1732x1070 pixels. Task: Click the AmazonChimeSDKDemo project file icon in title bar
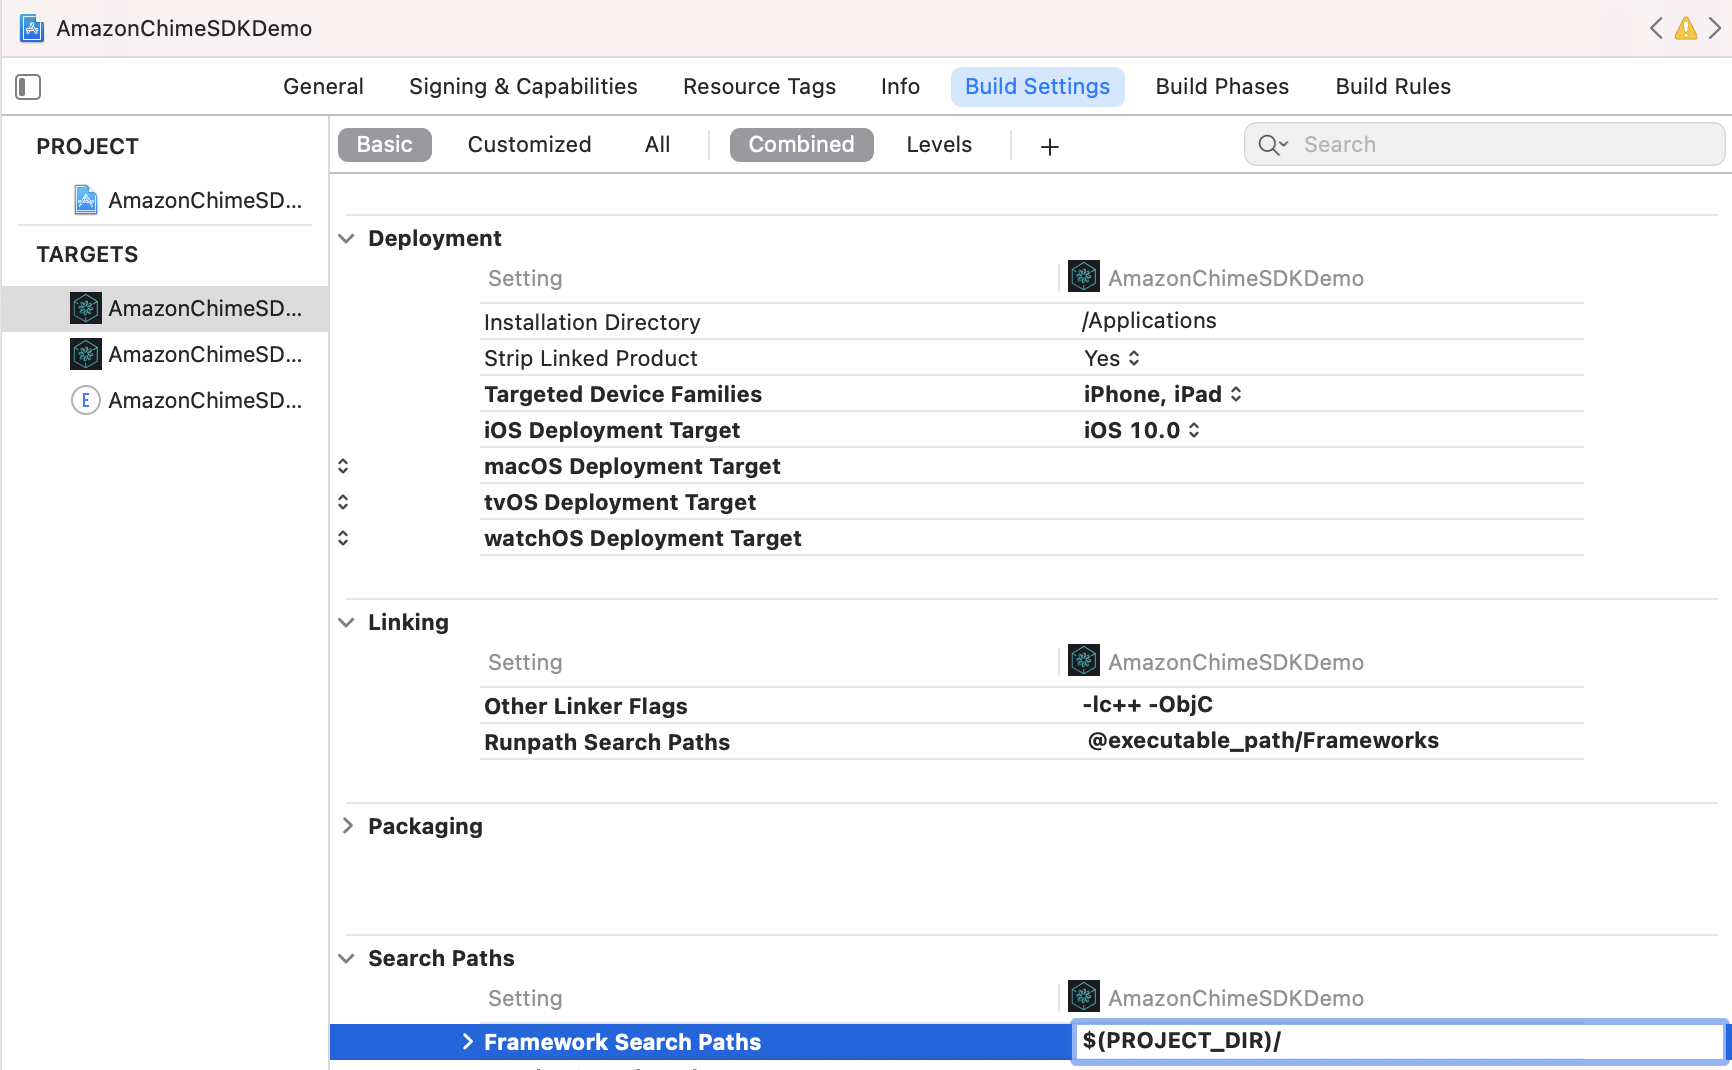(32, 28)
